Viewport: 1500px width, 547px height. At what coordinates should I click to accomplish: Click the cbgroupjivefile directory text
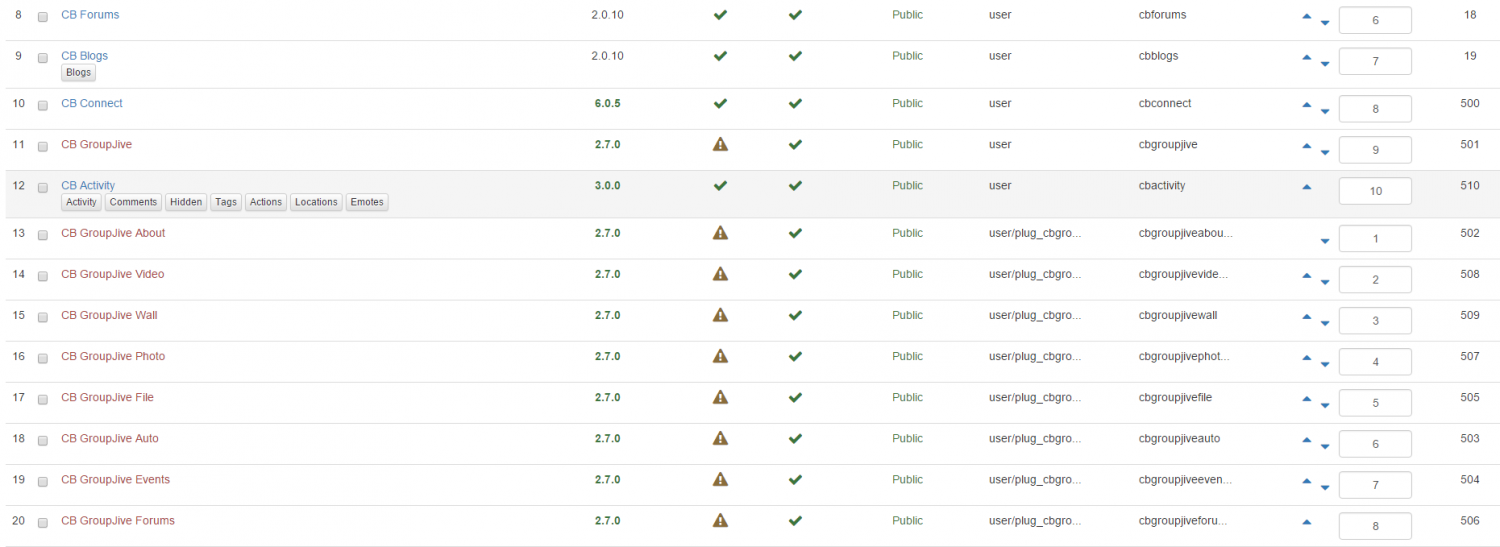(1175, 397)
